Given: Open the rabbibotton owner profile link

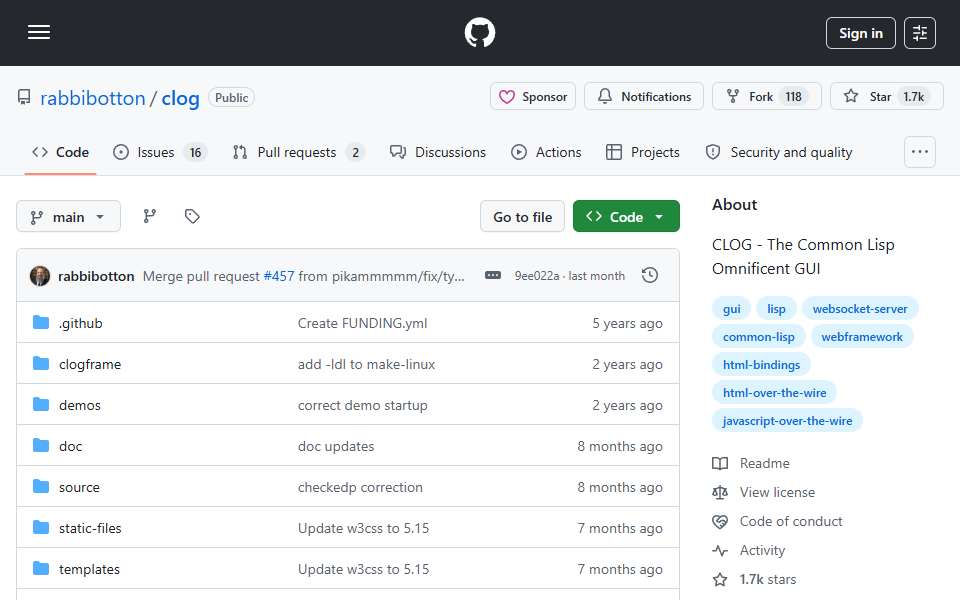Looking at the screenshot, I should 92,98.
